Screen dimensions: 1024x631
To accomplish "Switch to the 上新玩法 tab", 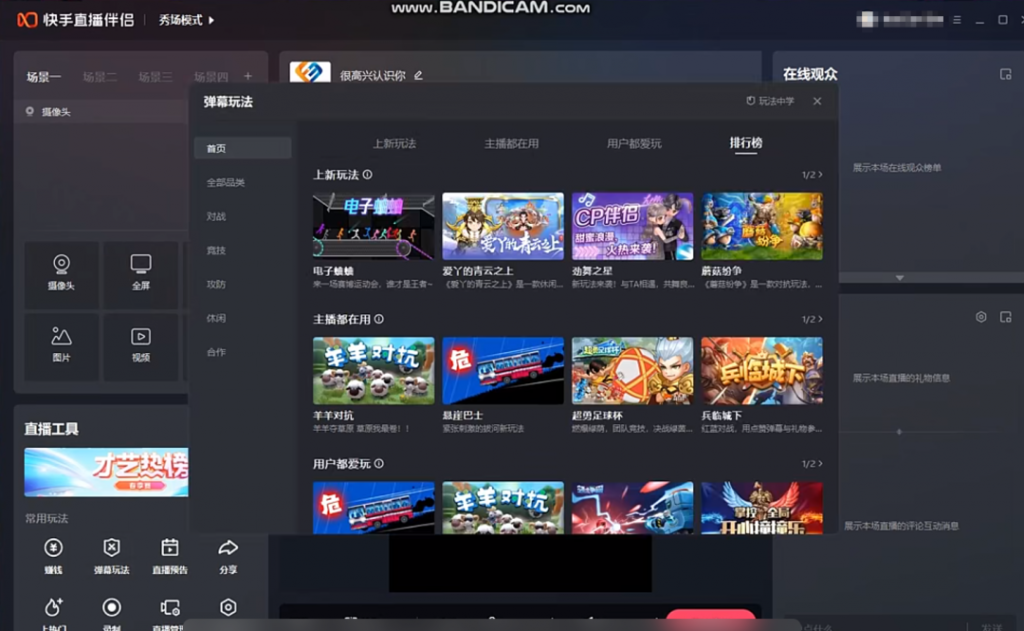I will tap(394, 144).
